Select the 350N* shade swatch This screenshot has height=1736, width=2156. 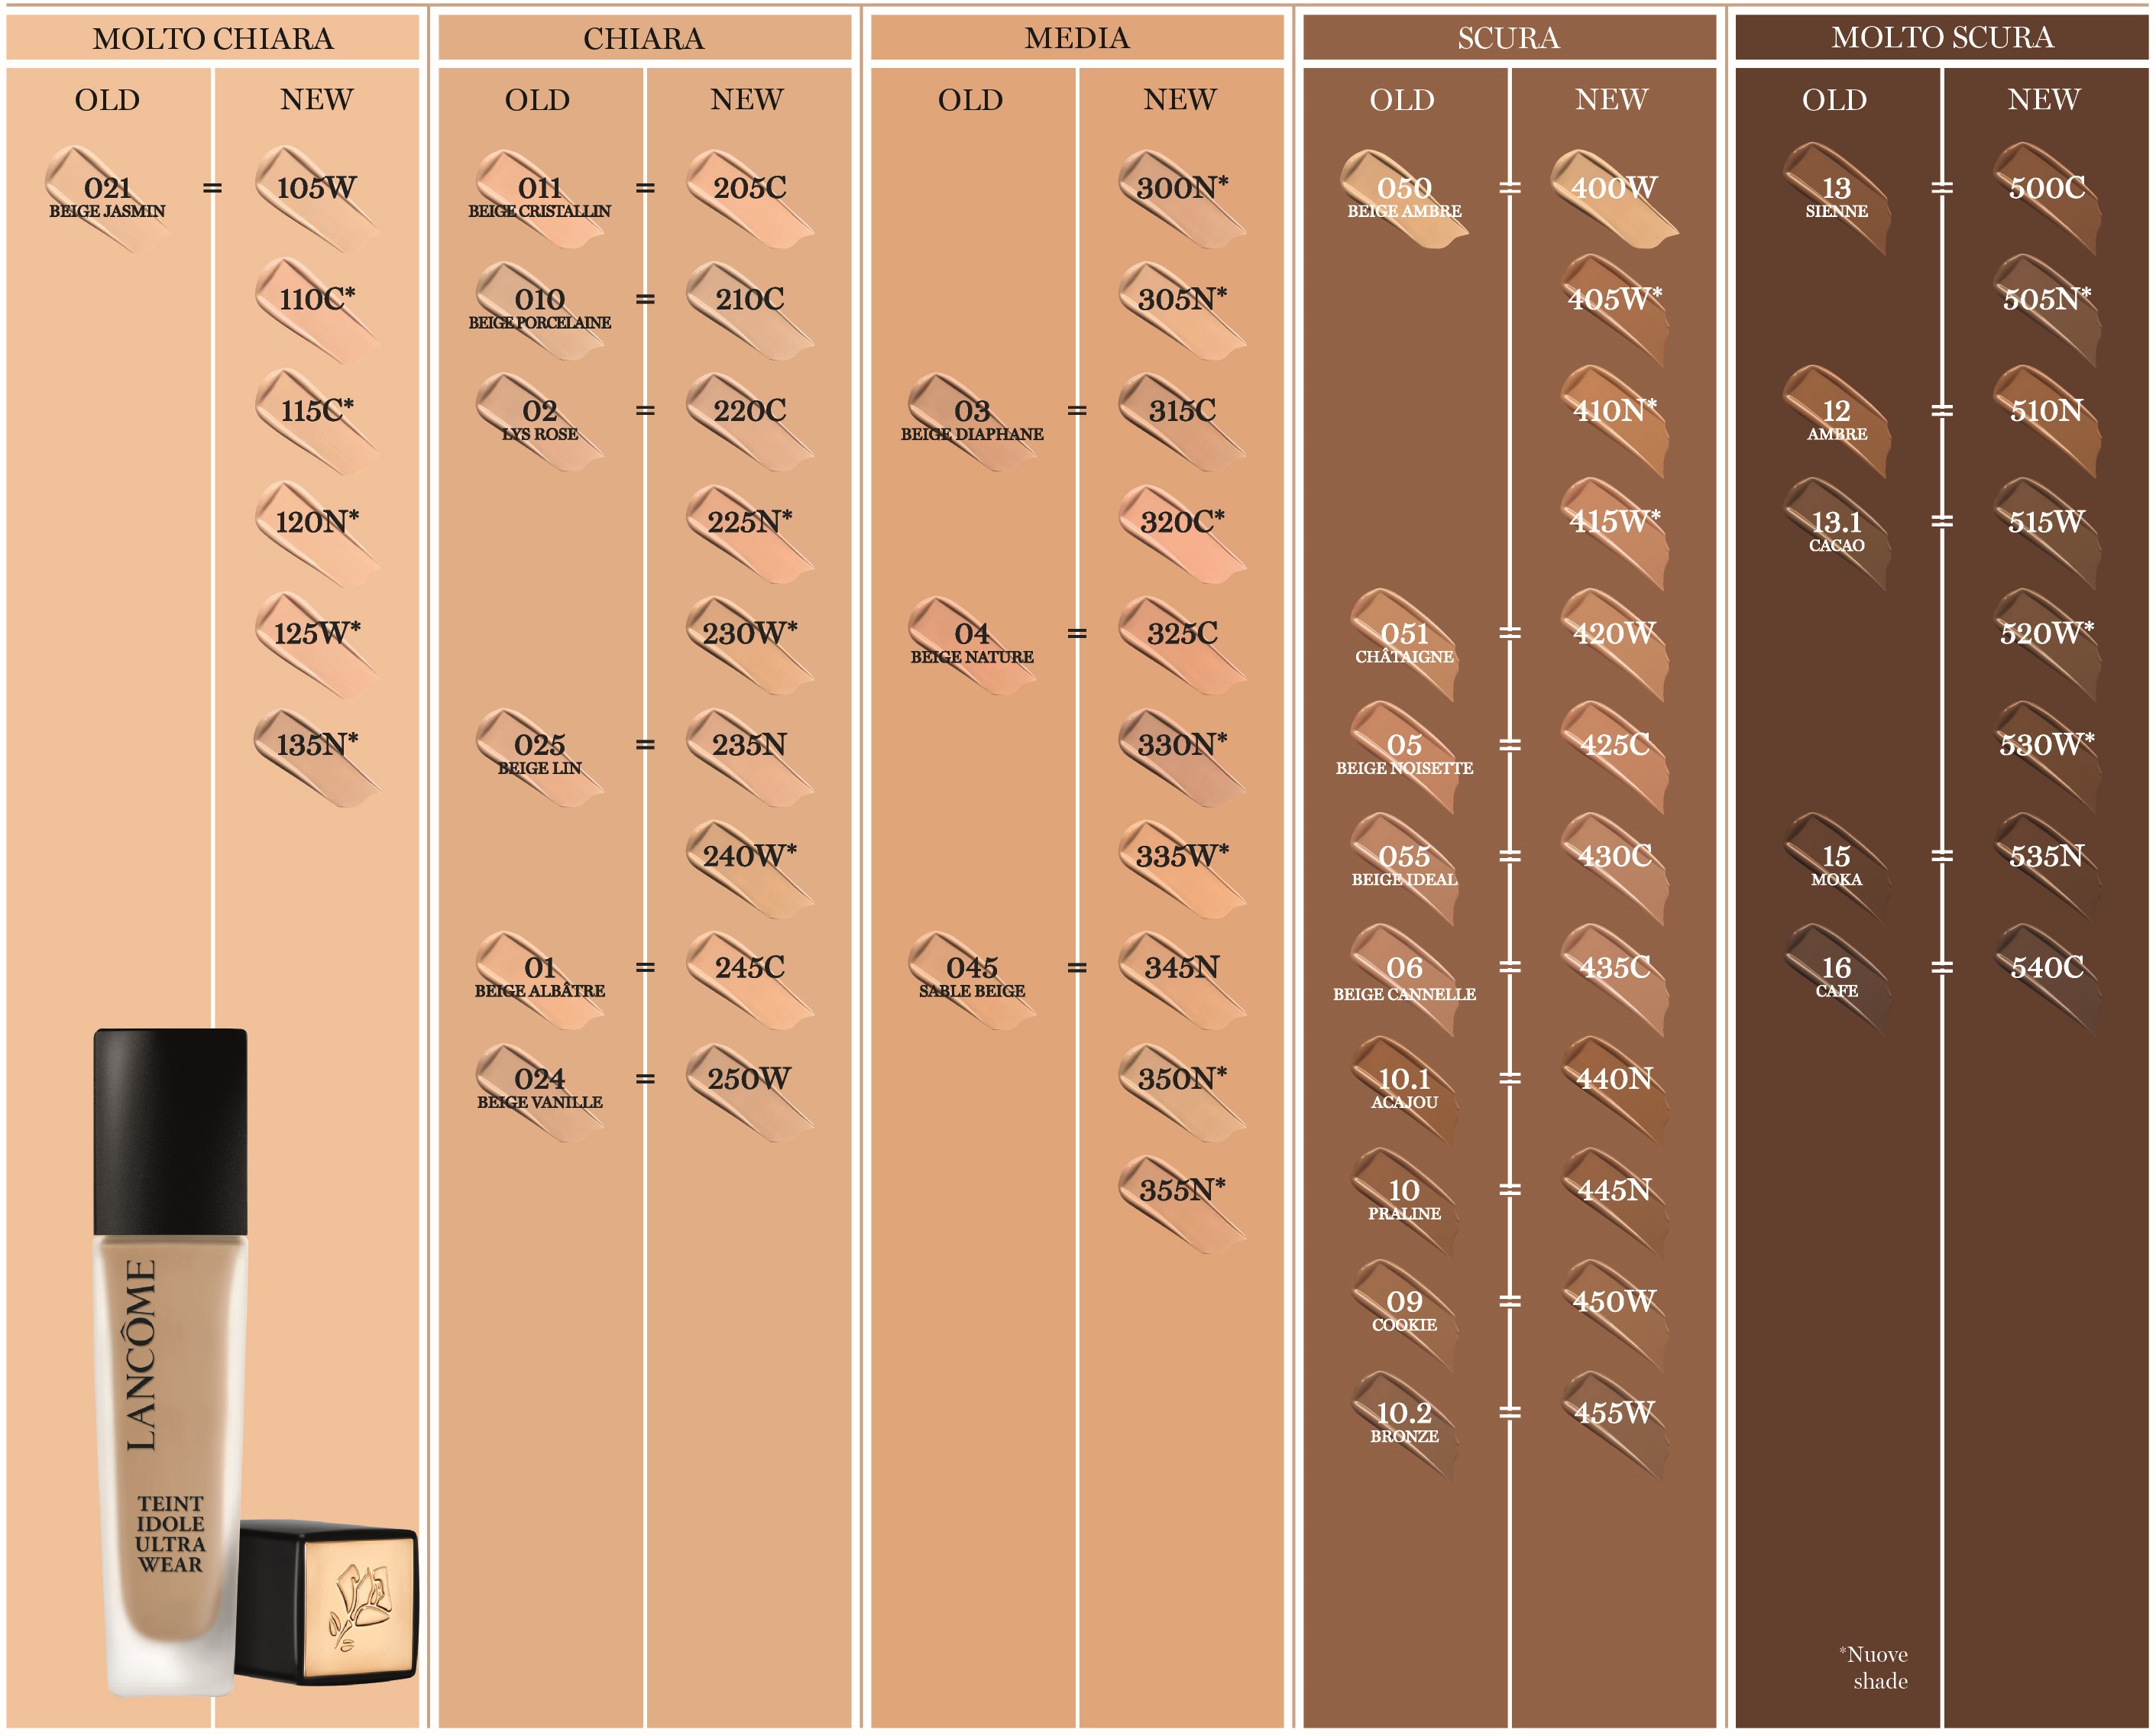(x=1183, y=1091)
